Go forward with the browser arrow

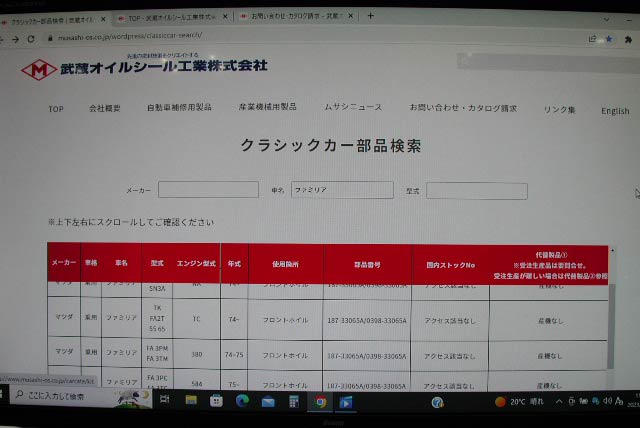[16, 39]
